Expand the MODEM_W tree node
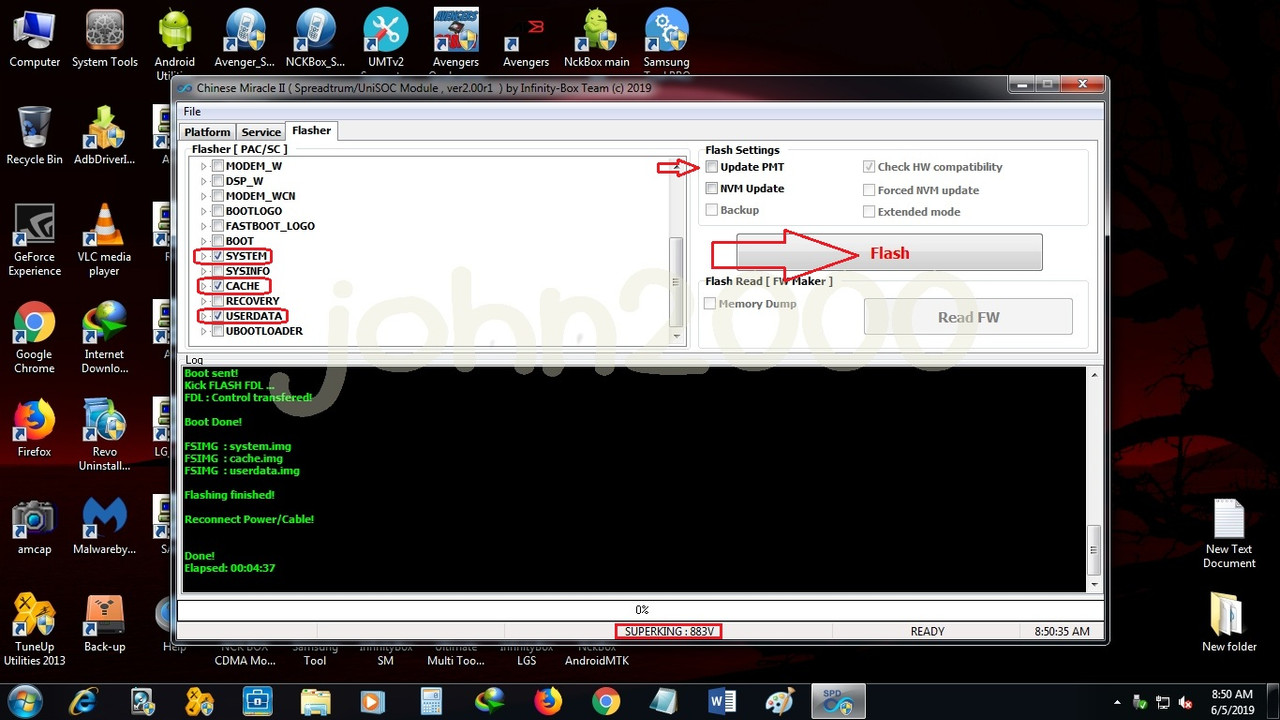This screenshot has width=1280, height=720. tap(204, 166)
